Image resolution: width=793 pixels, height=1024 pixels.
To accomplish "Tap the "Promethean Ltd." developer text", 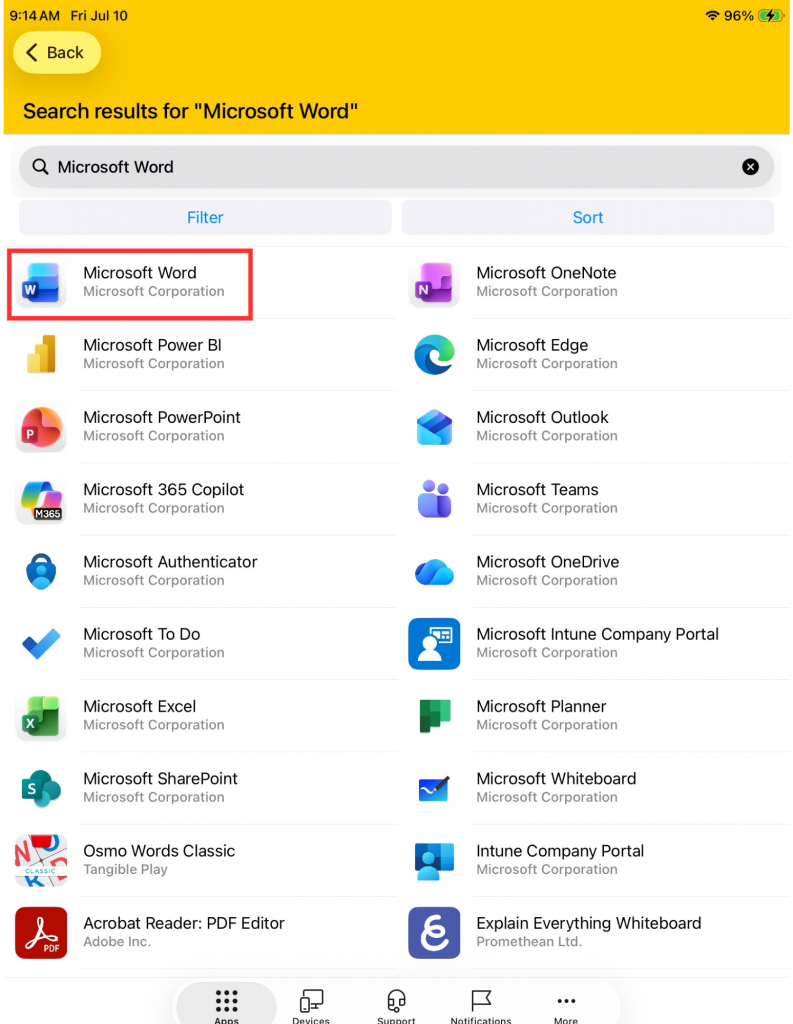I will tap(529, 942).
